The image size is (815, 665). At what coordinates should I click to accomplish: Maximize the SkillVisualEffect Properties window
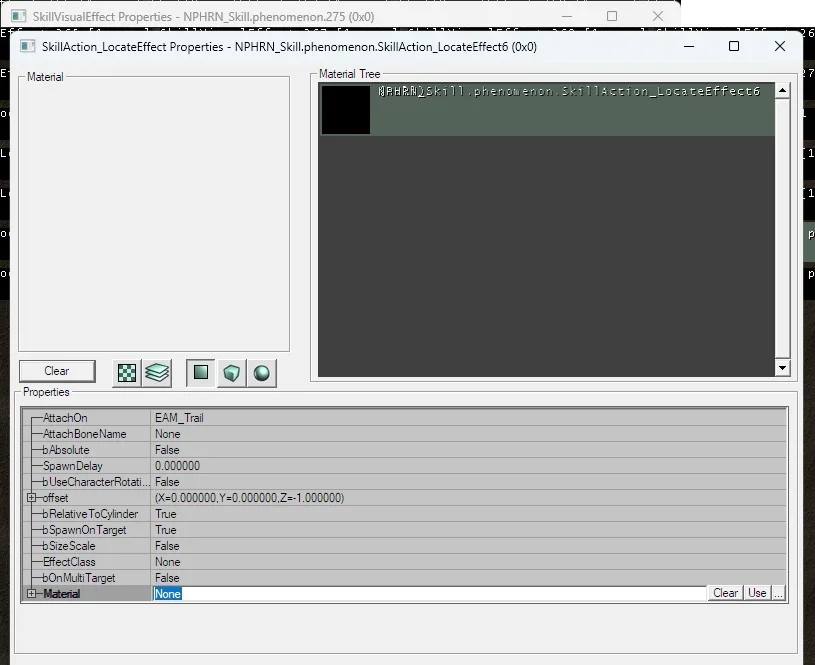[x=612, y=16]
